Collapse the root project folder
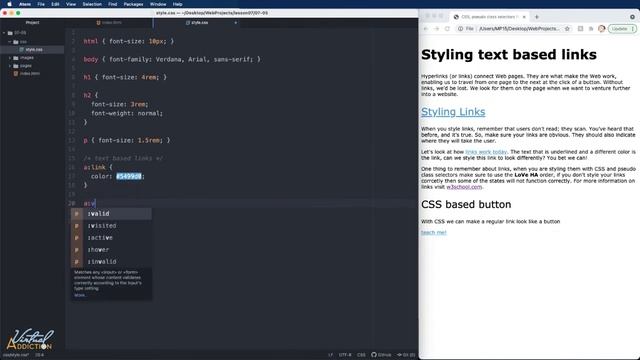The image size is (640, 360). (4, 33)
